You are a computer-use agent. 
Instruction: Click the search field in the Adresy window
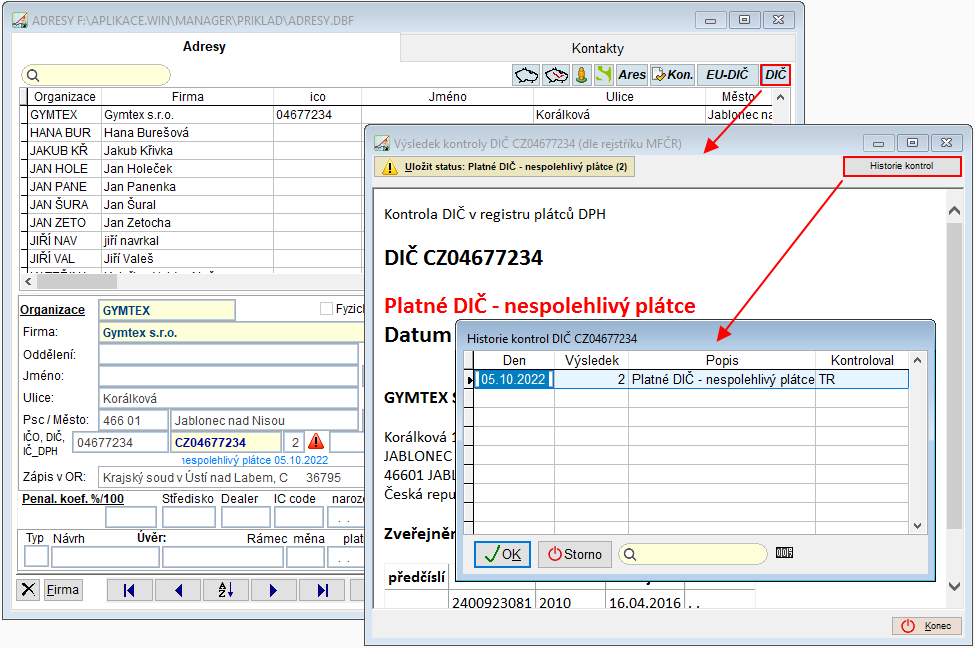coord(96,75)
